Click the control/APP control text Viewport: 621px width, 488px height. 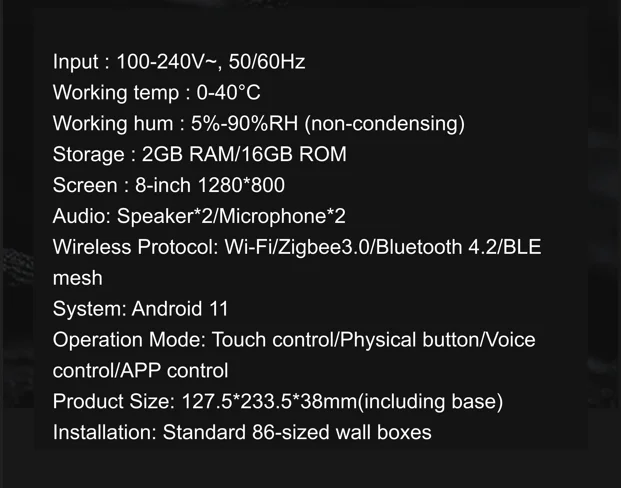[x=140, y=371]
